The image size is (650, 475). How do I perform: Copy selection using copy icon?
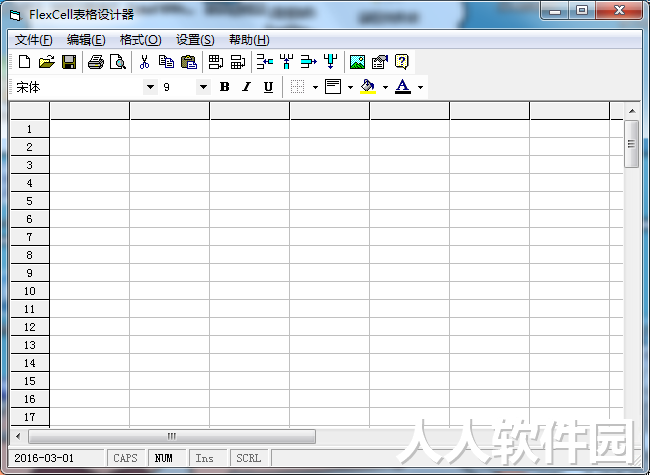pyautogui.click(x=166, y=62)
